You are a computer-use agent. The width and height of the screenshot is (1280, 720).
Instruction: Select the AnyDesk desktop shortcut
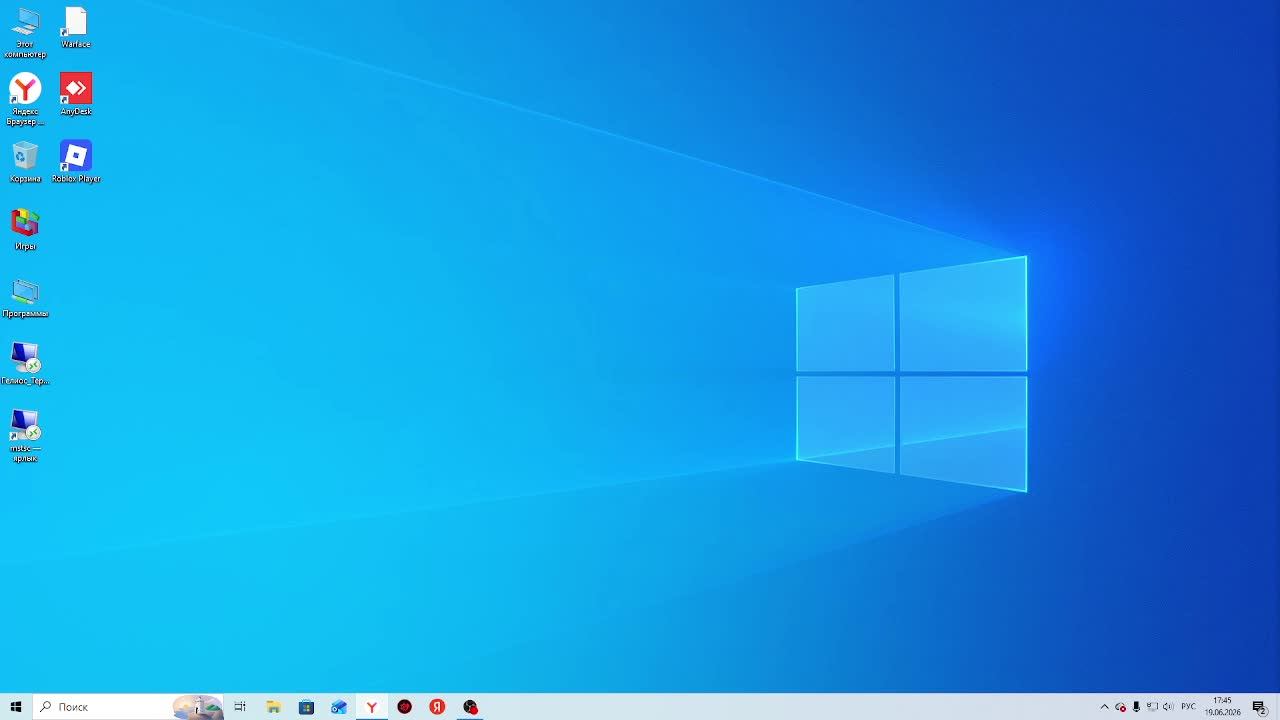pyautogui.click(x=76, y=94)
